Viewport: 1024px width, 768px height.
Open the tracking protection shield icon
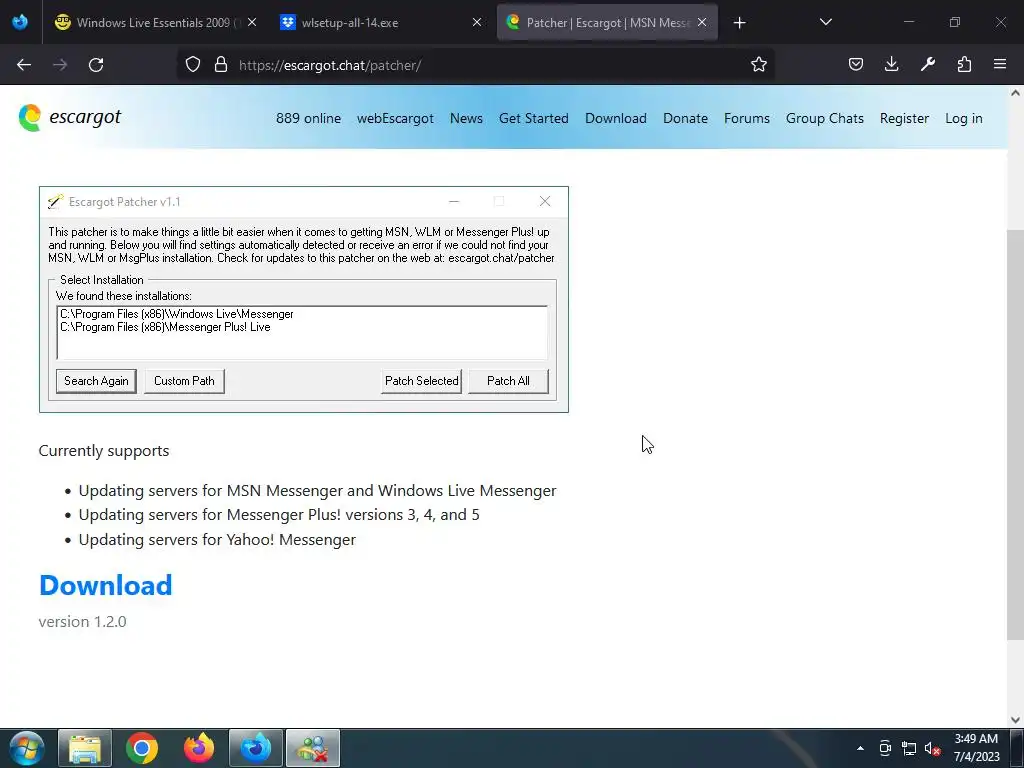(193, 65)
